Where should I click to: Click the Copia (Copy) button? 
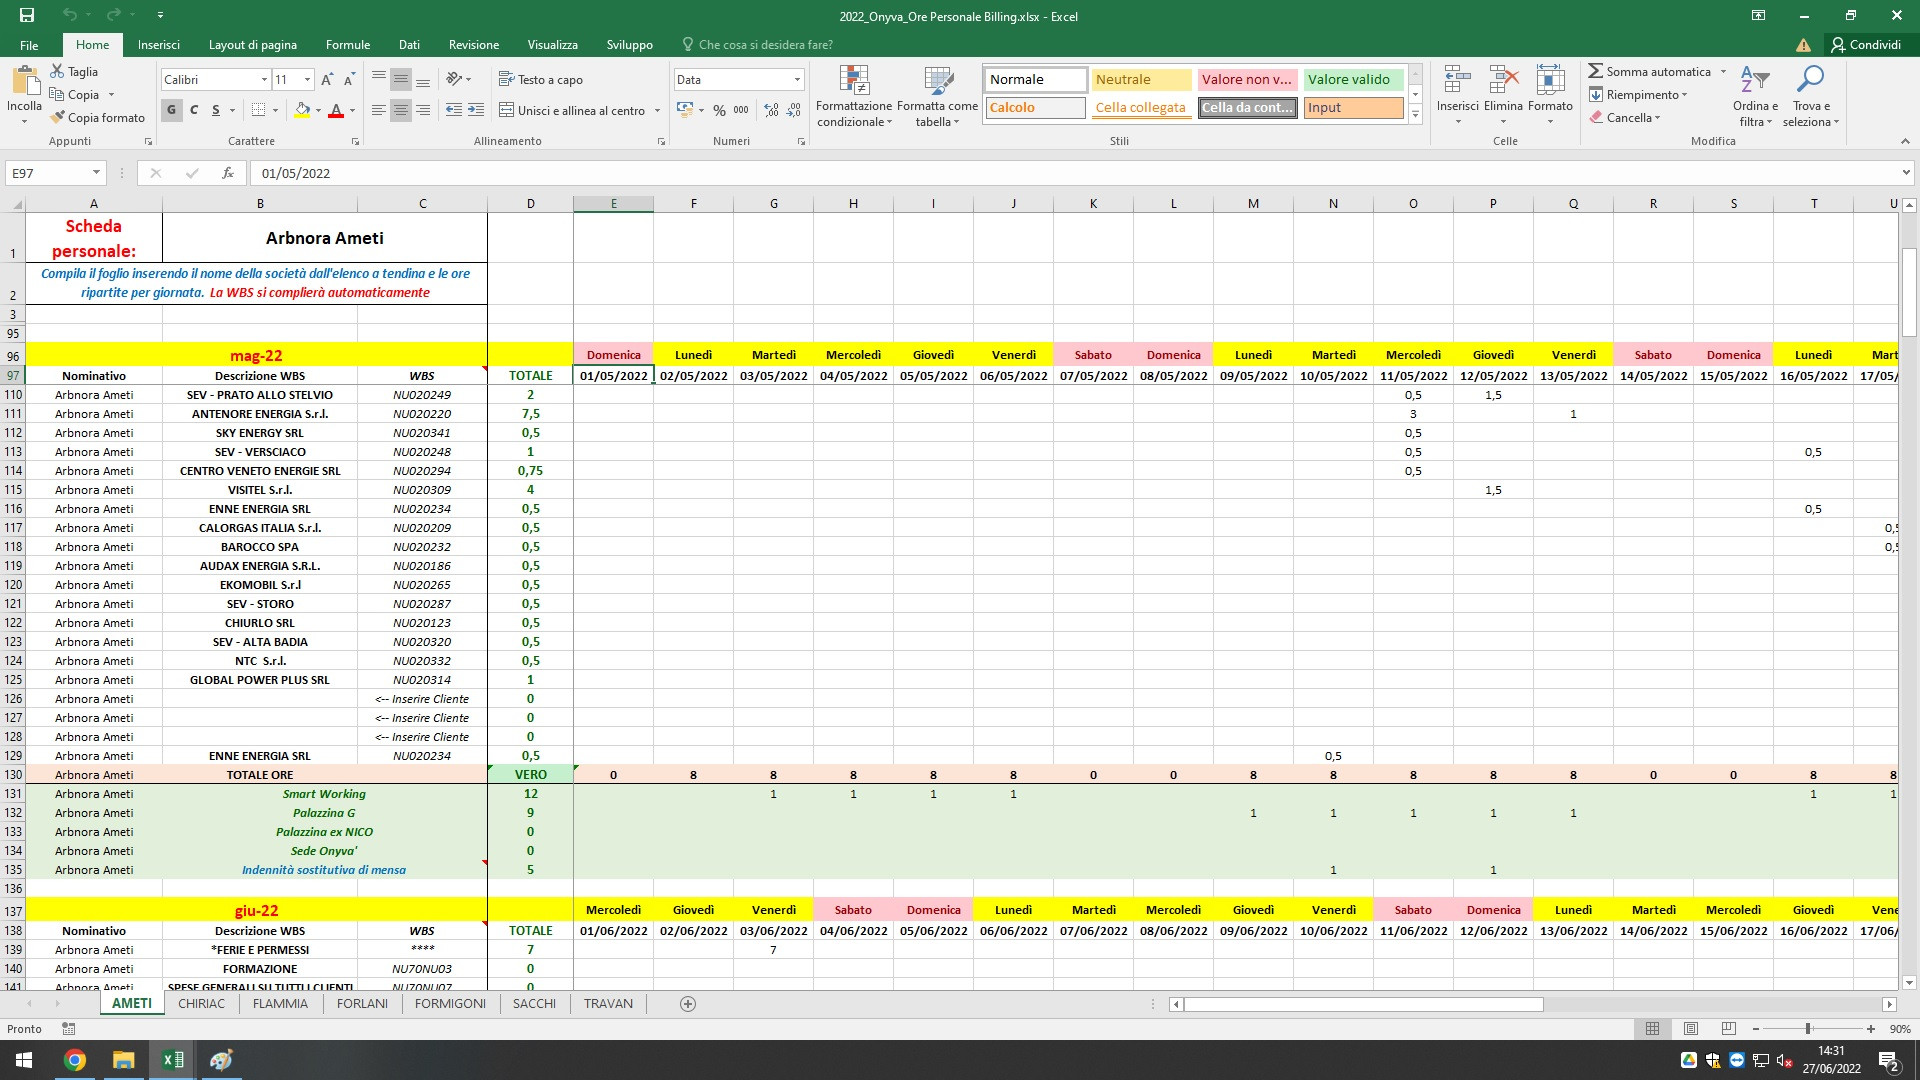(83, 94)
